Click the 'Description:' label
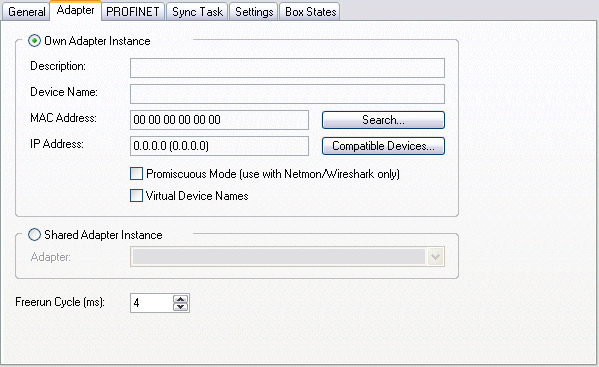 coord(58,66)
